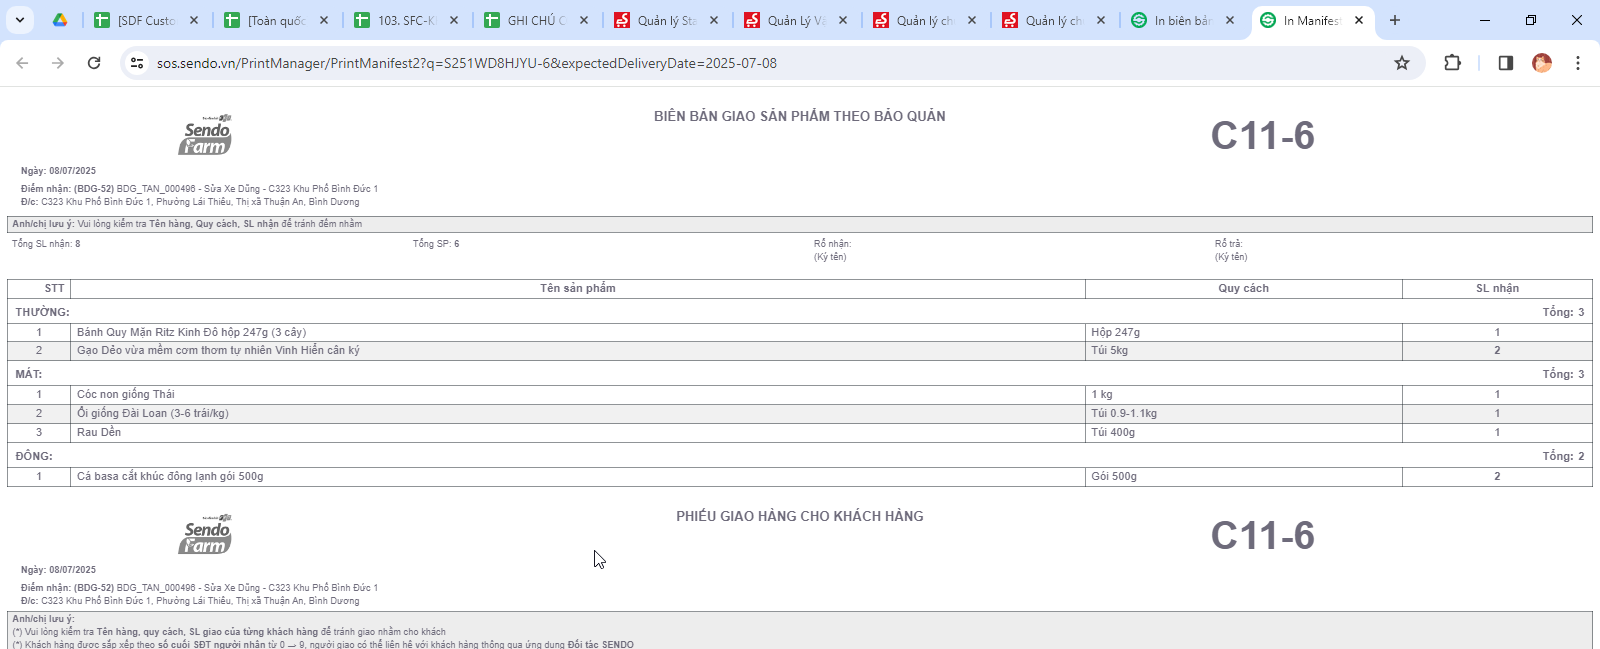
Task: Bookmark this page with star icon
Action: pos(1402,63)
